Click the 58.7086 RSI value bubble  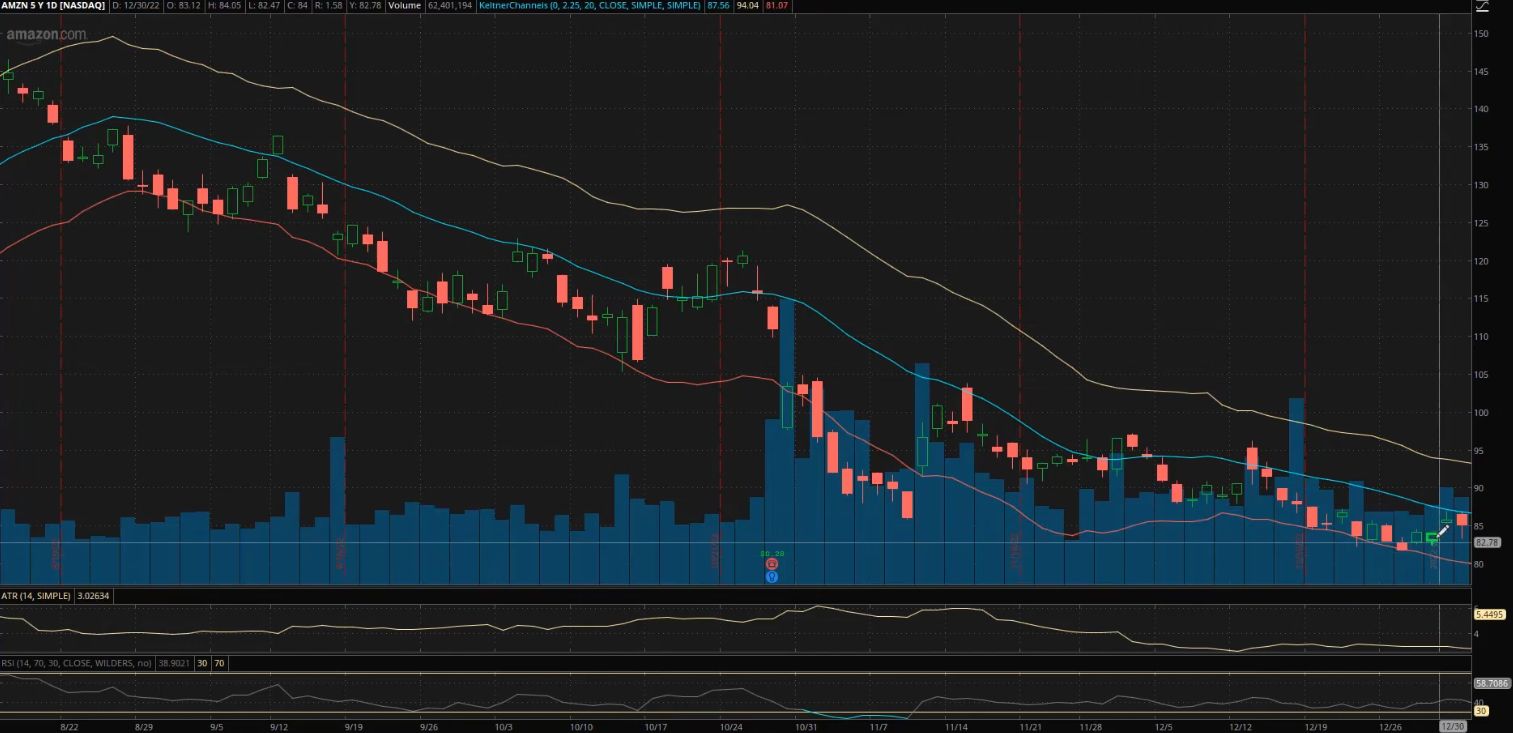click(x=1490, y=683)
